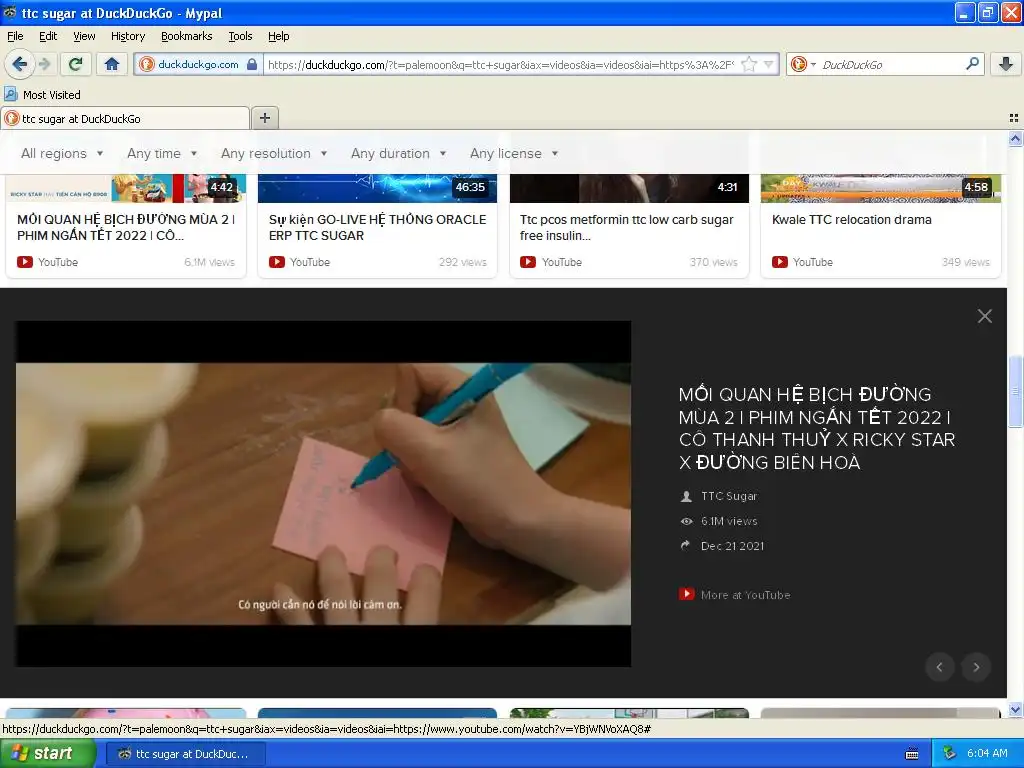1024x768 pixels.
Task: Close the video detail panel with X
Action: click(985, 316)
